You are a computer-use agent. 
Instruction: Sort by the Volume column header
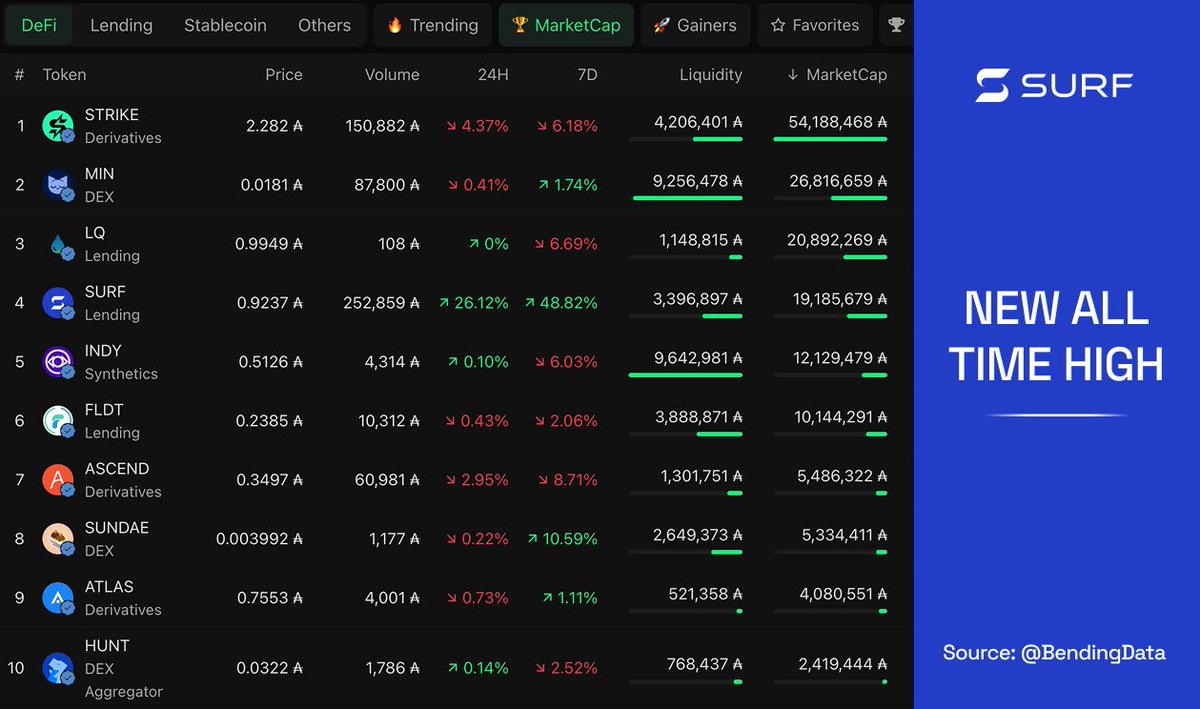click(x=392, y=74)
